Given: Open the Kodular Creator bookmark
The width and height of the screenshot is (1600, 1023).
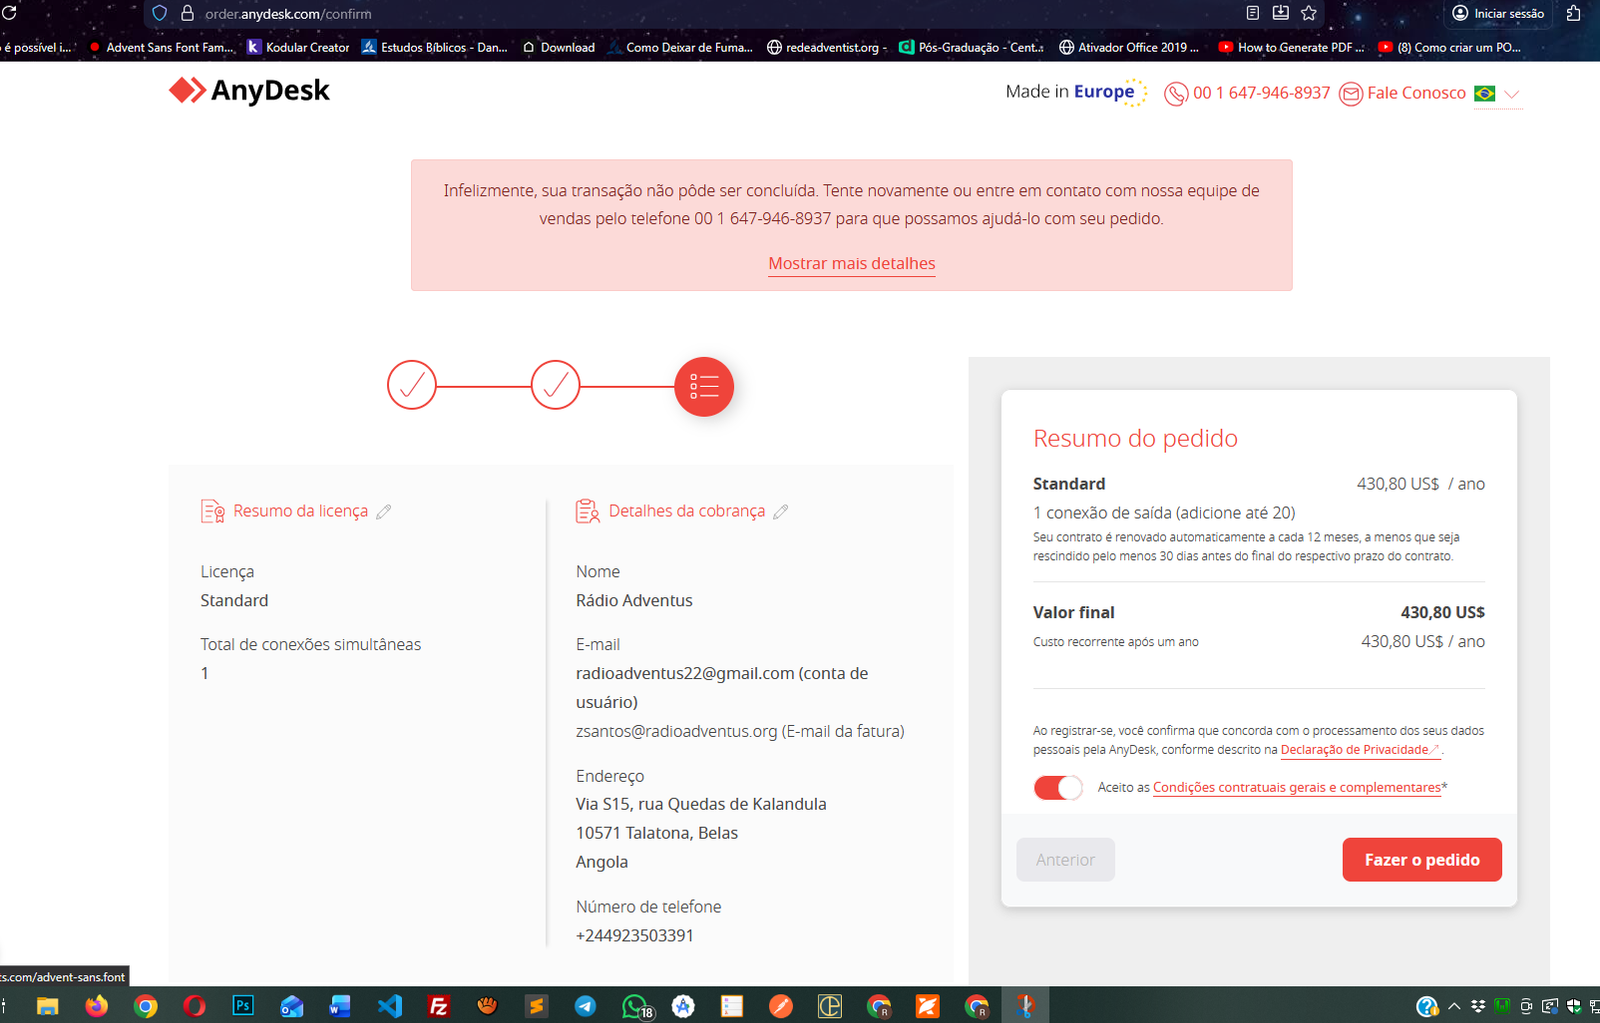Looking at the screenshot, I should point(298,47).
